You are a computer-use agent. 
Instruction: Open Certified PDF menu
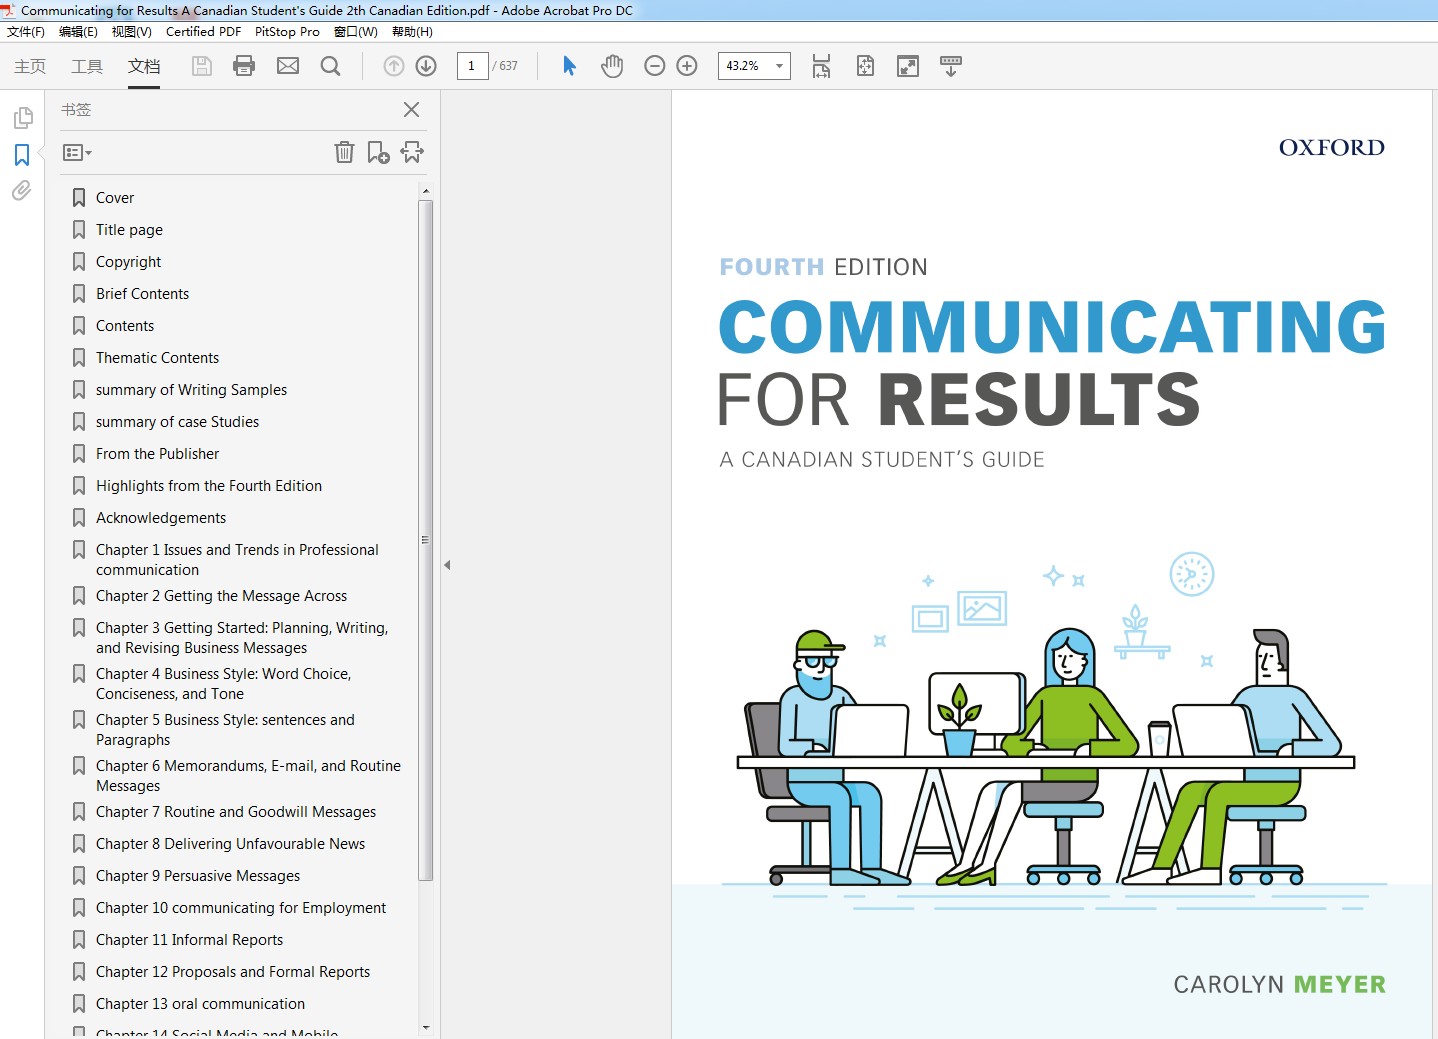click(x=203, y=32)
